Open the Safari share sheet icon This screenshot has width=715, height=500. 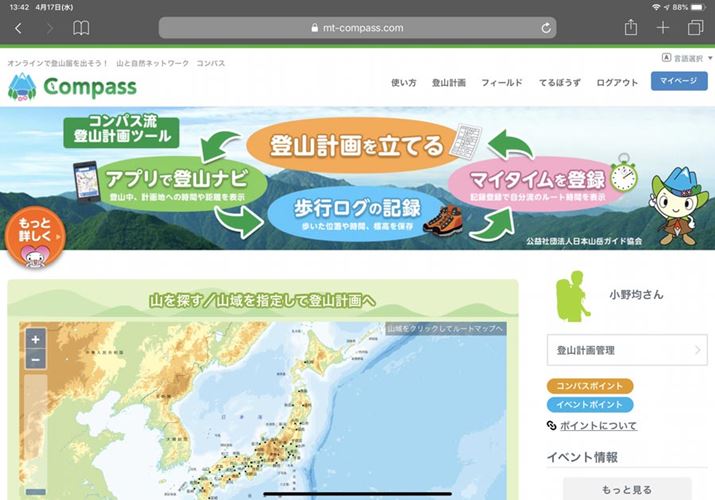[631, 27]
